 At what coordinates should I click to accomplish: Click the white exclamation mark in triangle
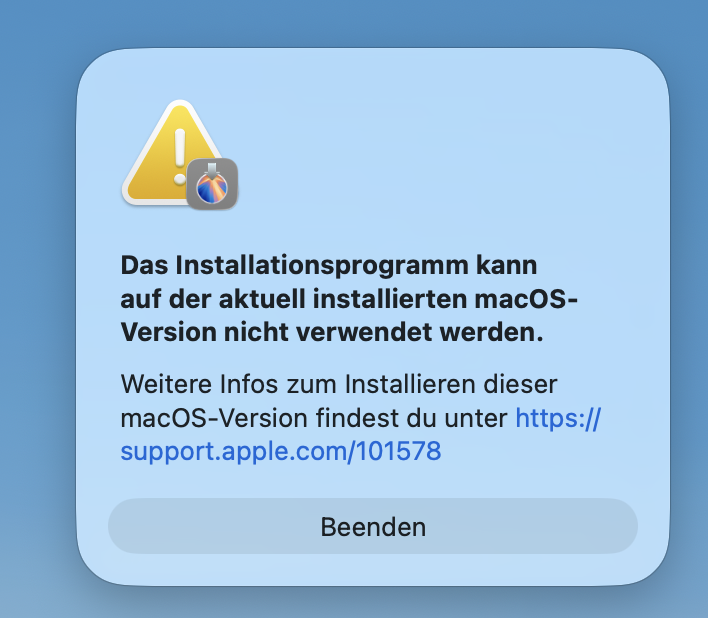(180, 156)
